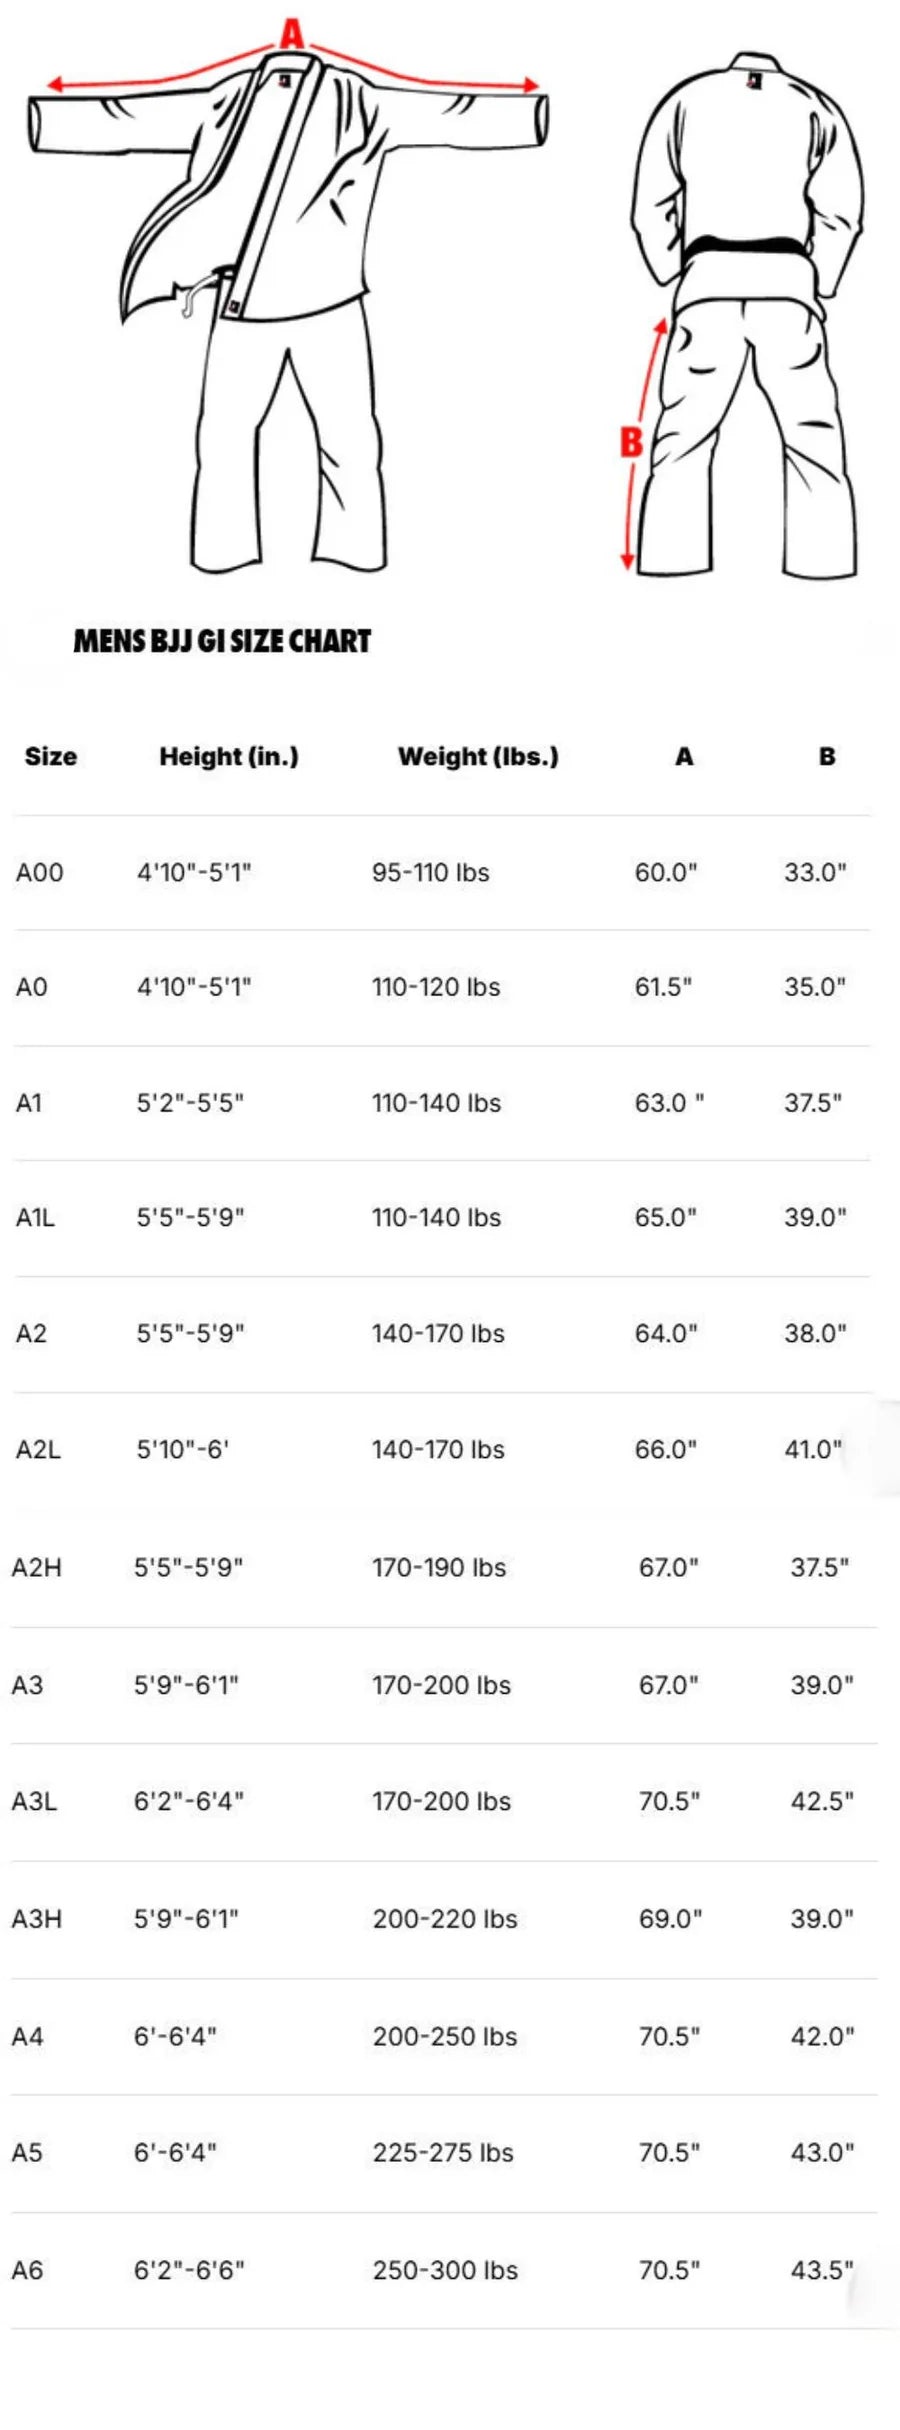Click the red letter B pant-length marker

631,441
